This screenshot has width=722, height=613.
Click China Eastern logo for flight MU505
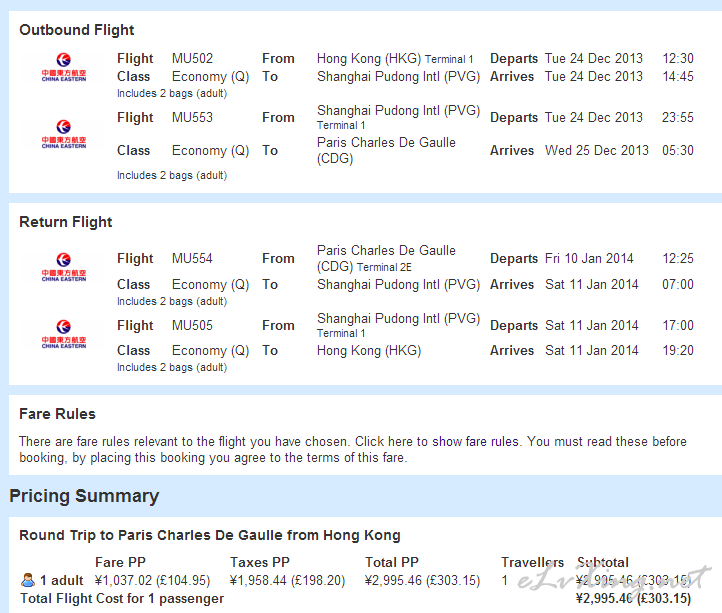(63, 334)
